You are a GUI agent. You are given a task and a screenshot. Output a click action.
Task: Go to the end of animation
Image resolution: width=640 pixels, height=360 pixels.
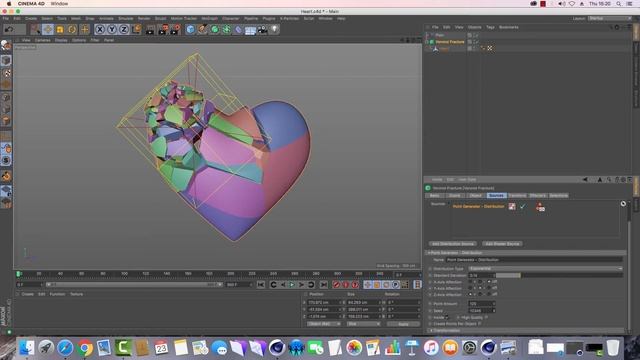323,284
